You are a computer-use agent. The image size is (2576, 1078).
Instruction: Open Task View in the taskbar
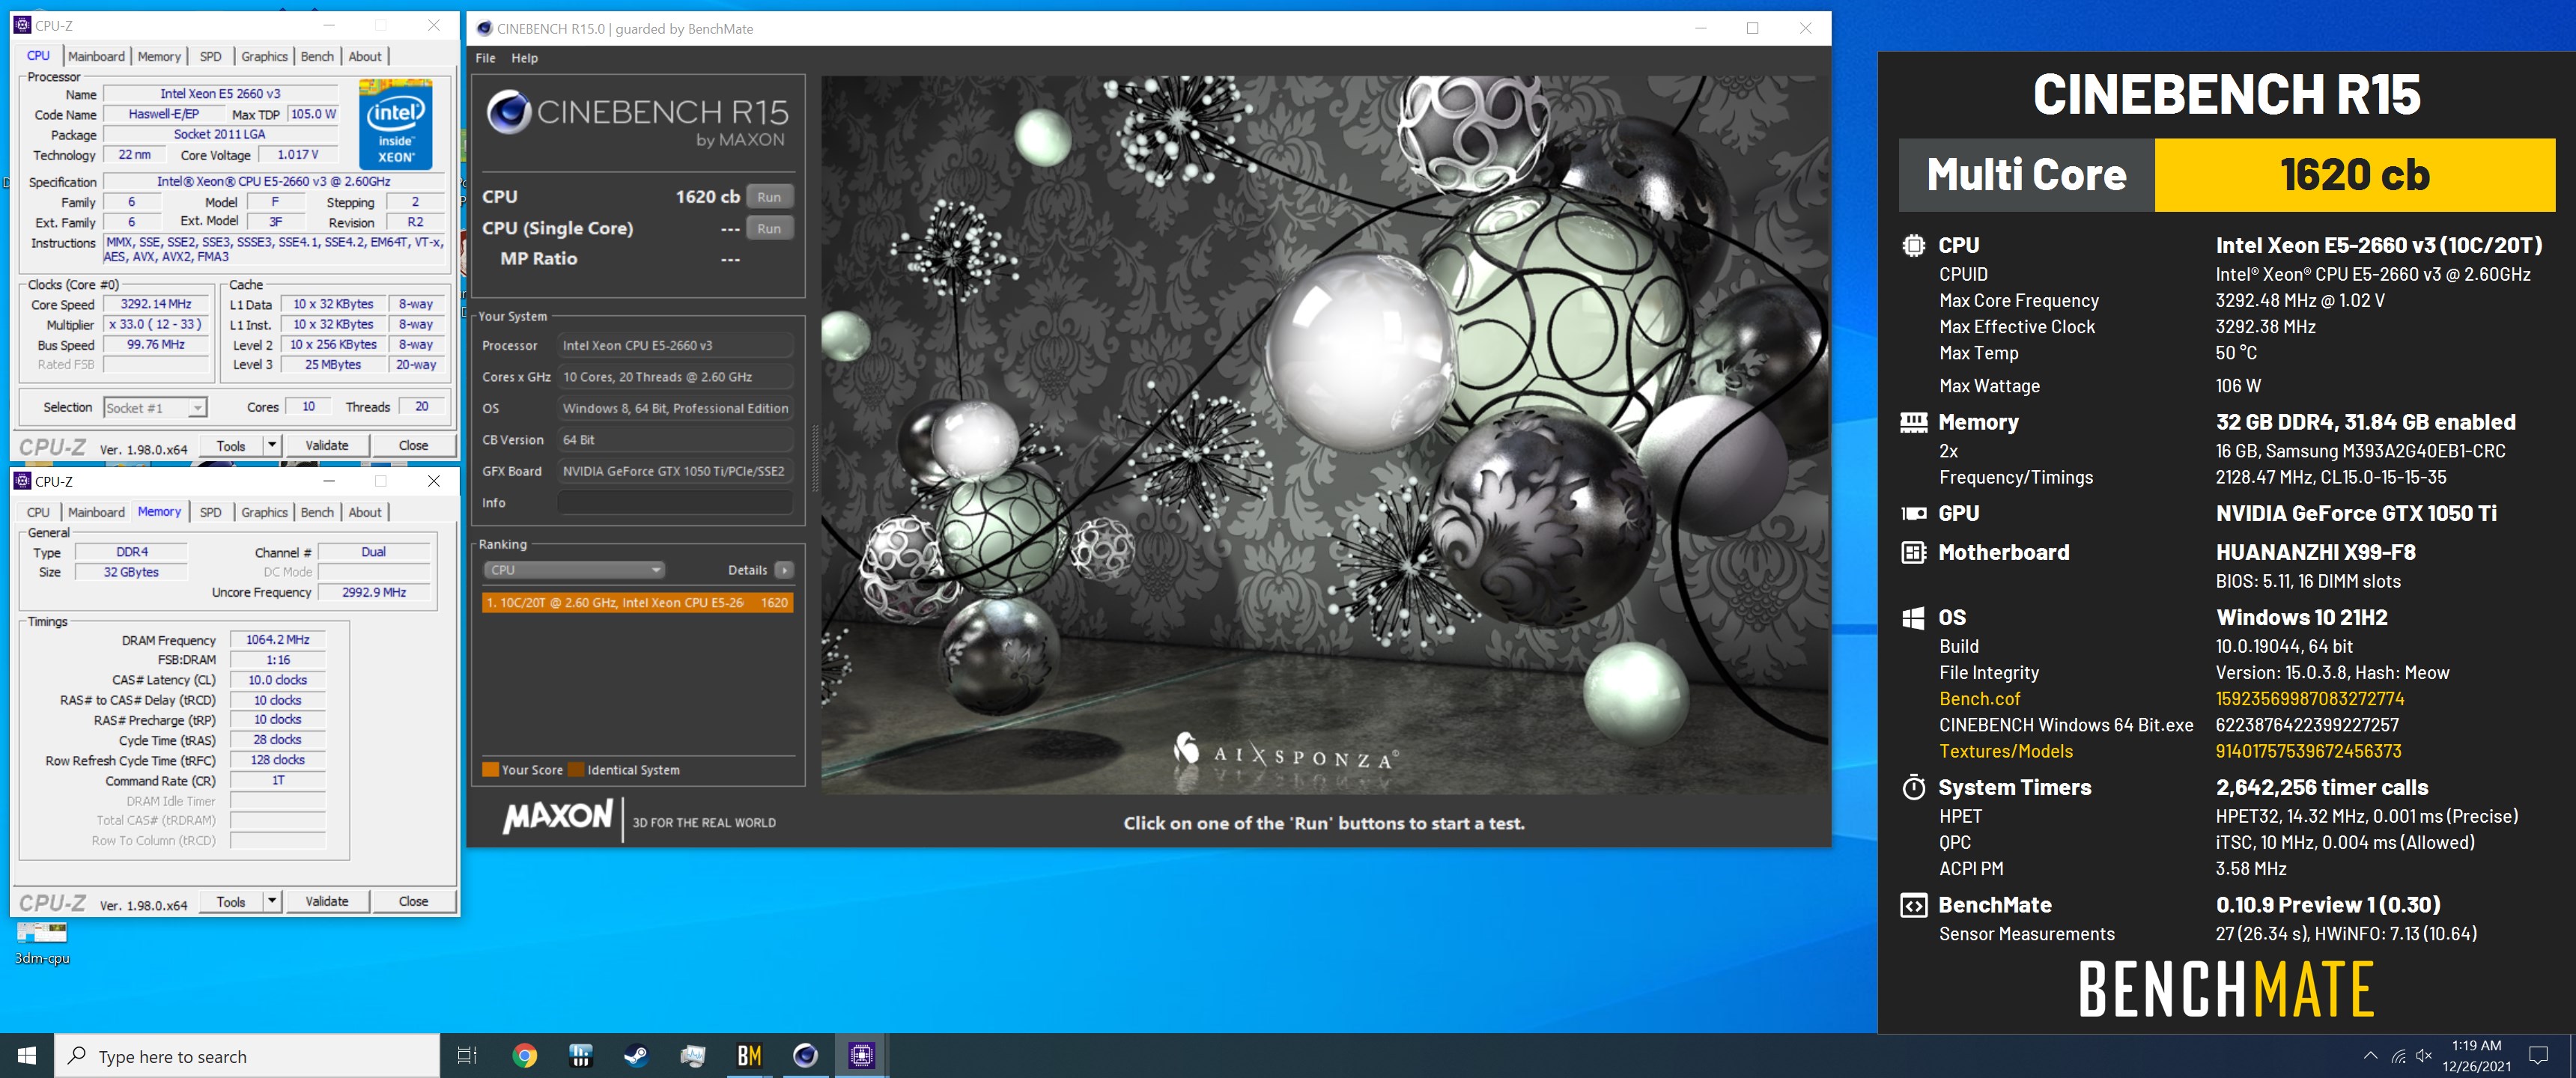(x=467, y=1056)
